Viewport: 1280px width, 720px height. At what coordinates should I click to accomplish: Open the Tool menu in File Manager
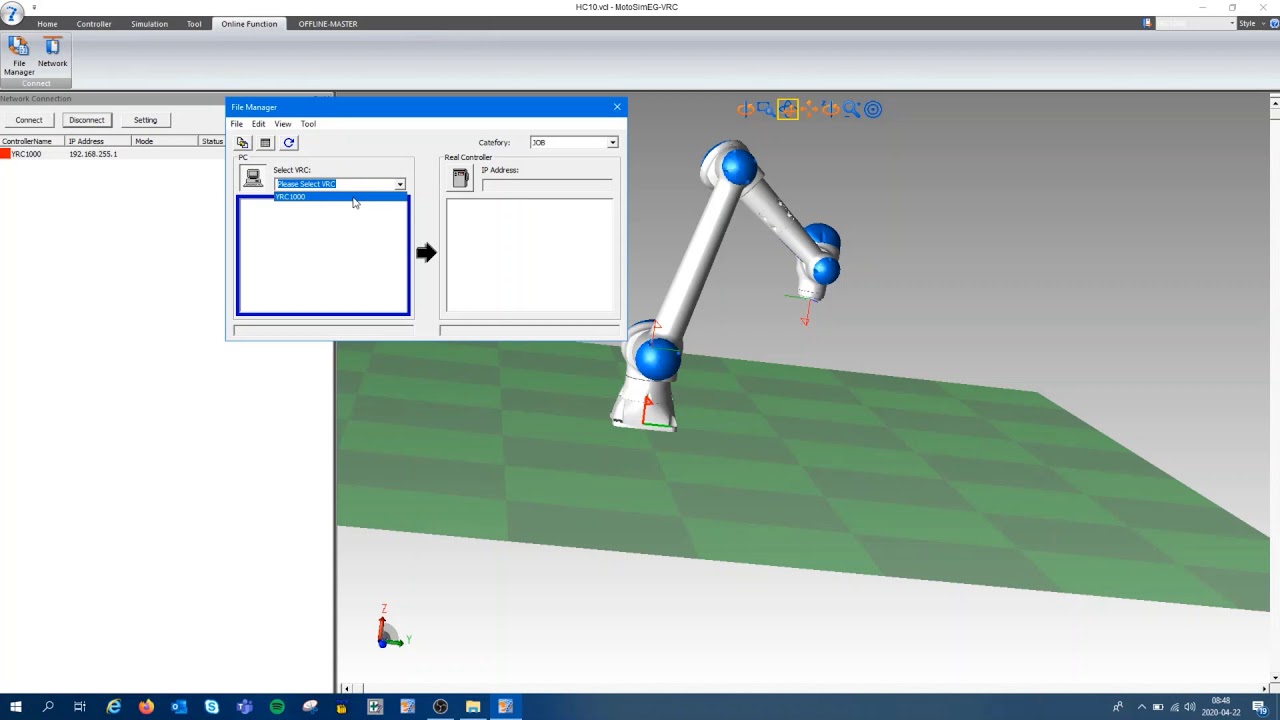308,124
